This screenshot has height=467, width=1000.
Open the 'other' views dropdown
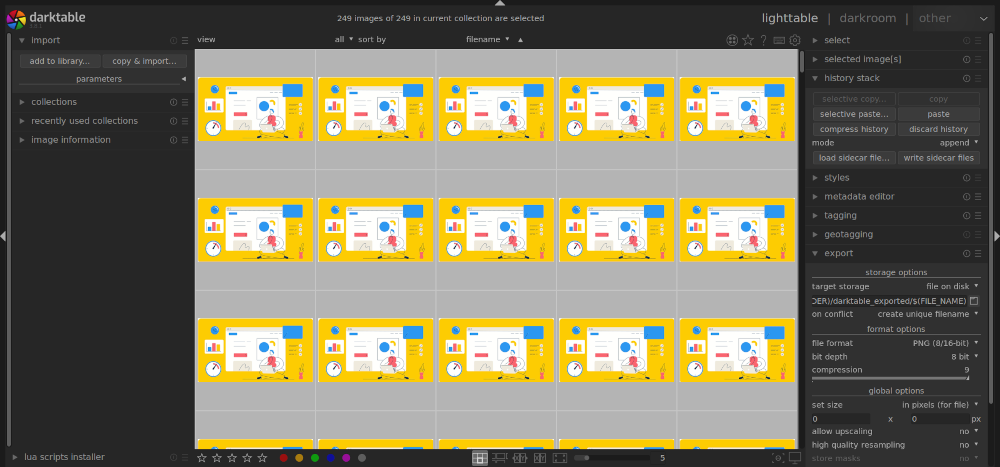[952, 19]
